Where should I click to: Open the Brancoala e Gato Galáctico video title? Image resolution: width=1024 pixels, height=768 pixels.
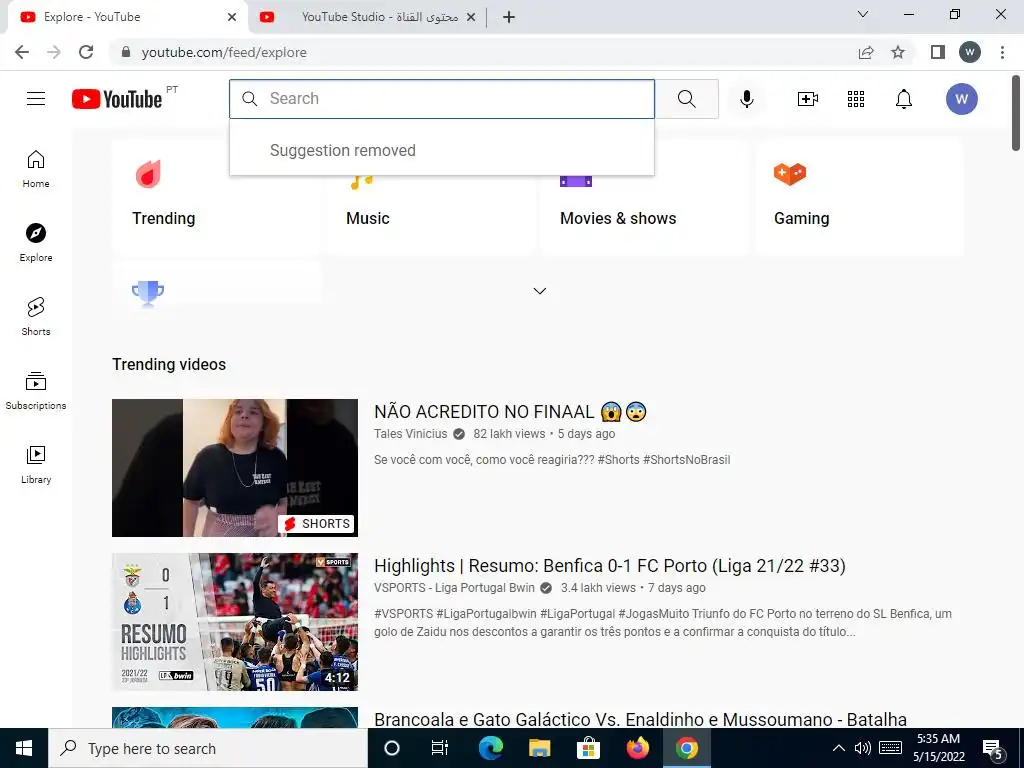click(640, 720)
